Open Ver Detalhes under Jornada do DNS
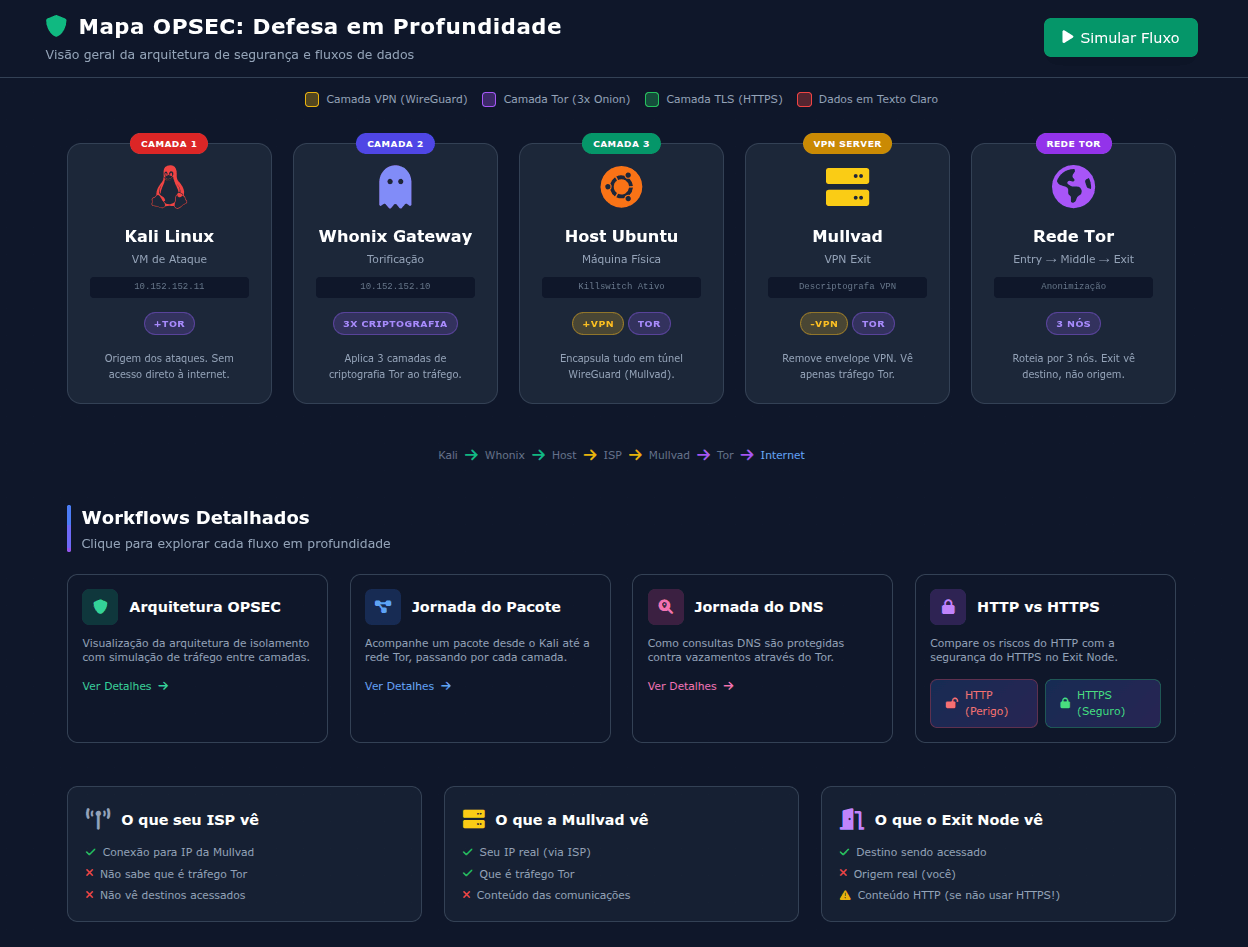 click(x=691, y=686)
